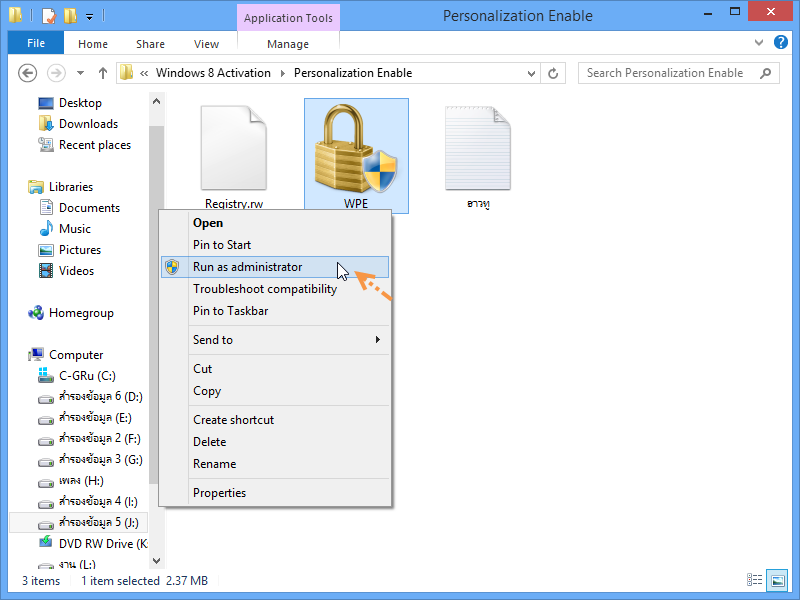Click the breadcrumb overflow double chevron
The width and height of the screenshot is (800, 600).
coord(144,73)
